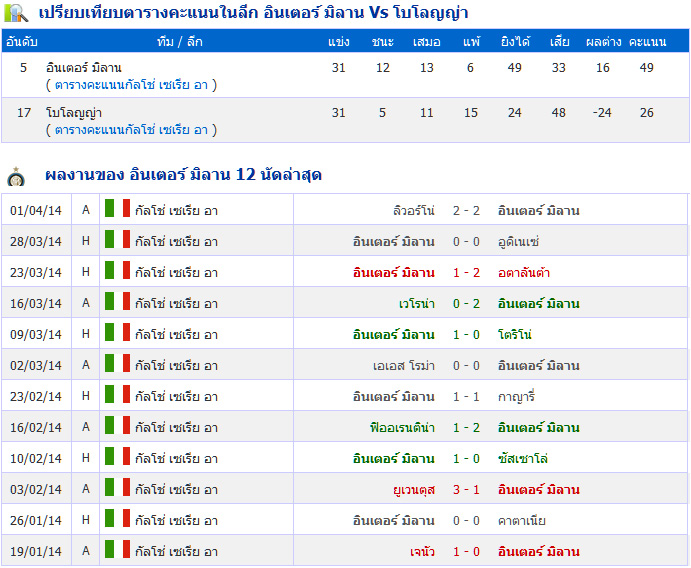Click Italy flag in 10/02/14 match row
Image resolution: width=691 pixels, height=568 pixels.
(x=117, y=457)
